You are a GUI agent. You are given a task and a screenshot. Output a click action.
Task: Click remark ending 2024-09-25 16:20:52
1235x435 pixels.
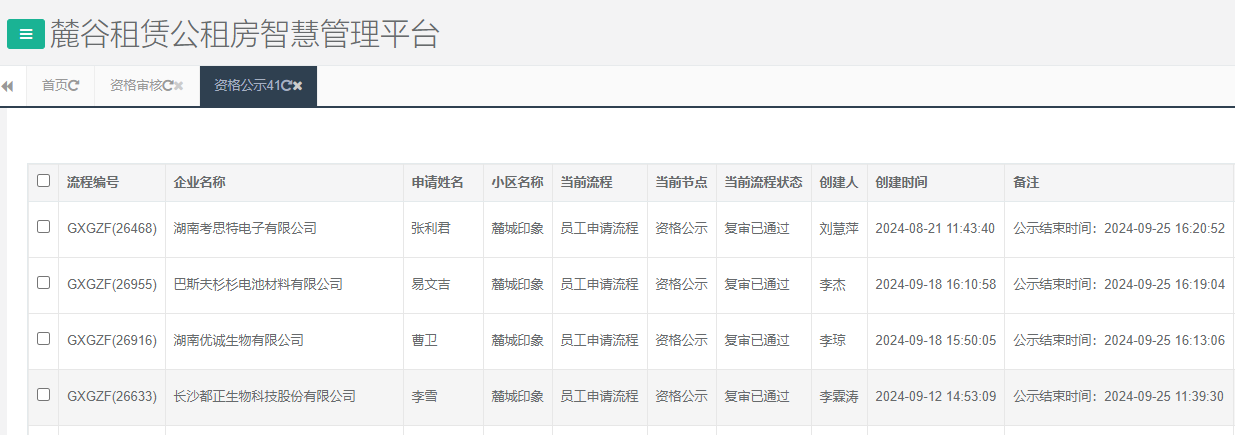pyautogui.click(x=1119, y=229)
